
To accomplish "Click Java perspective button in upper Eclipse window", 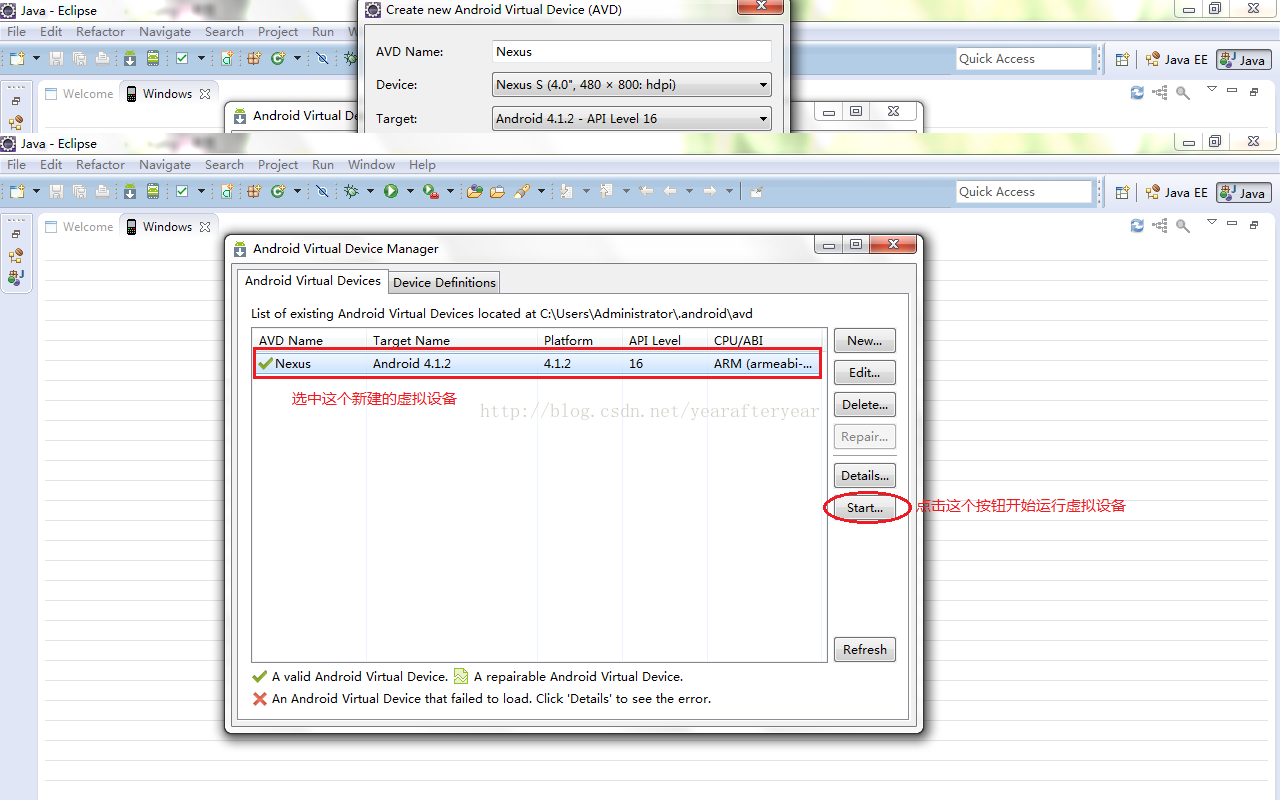I will (x=1244, y=60).
